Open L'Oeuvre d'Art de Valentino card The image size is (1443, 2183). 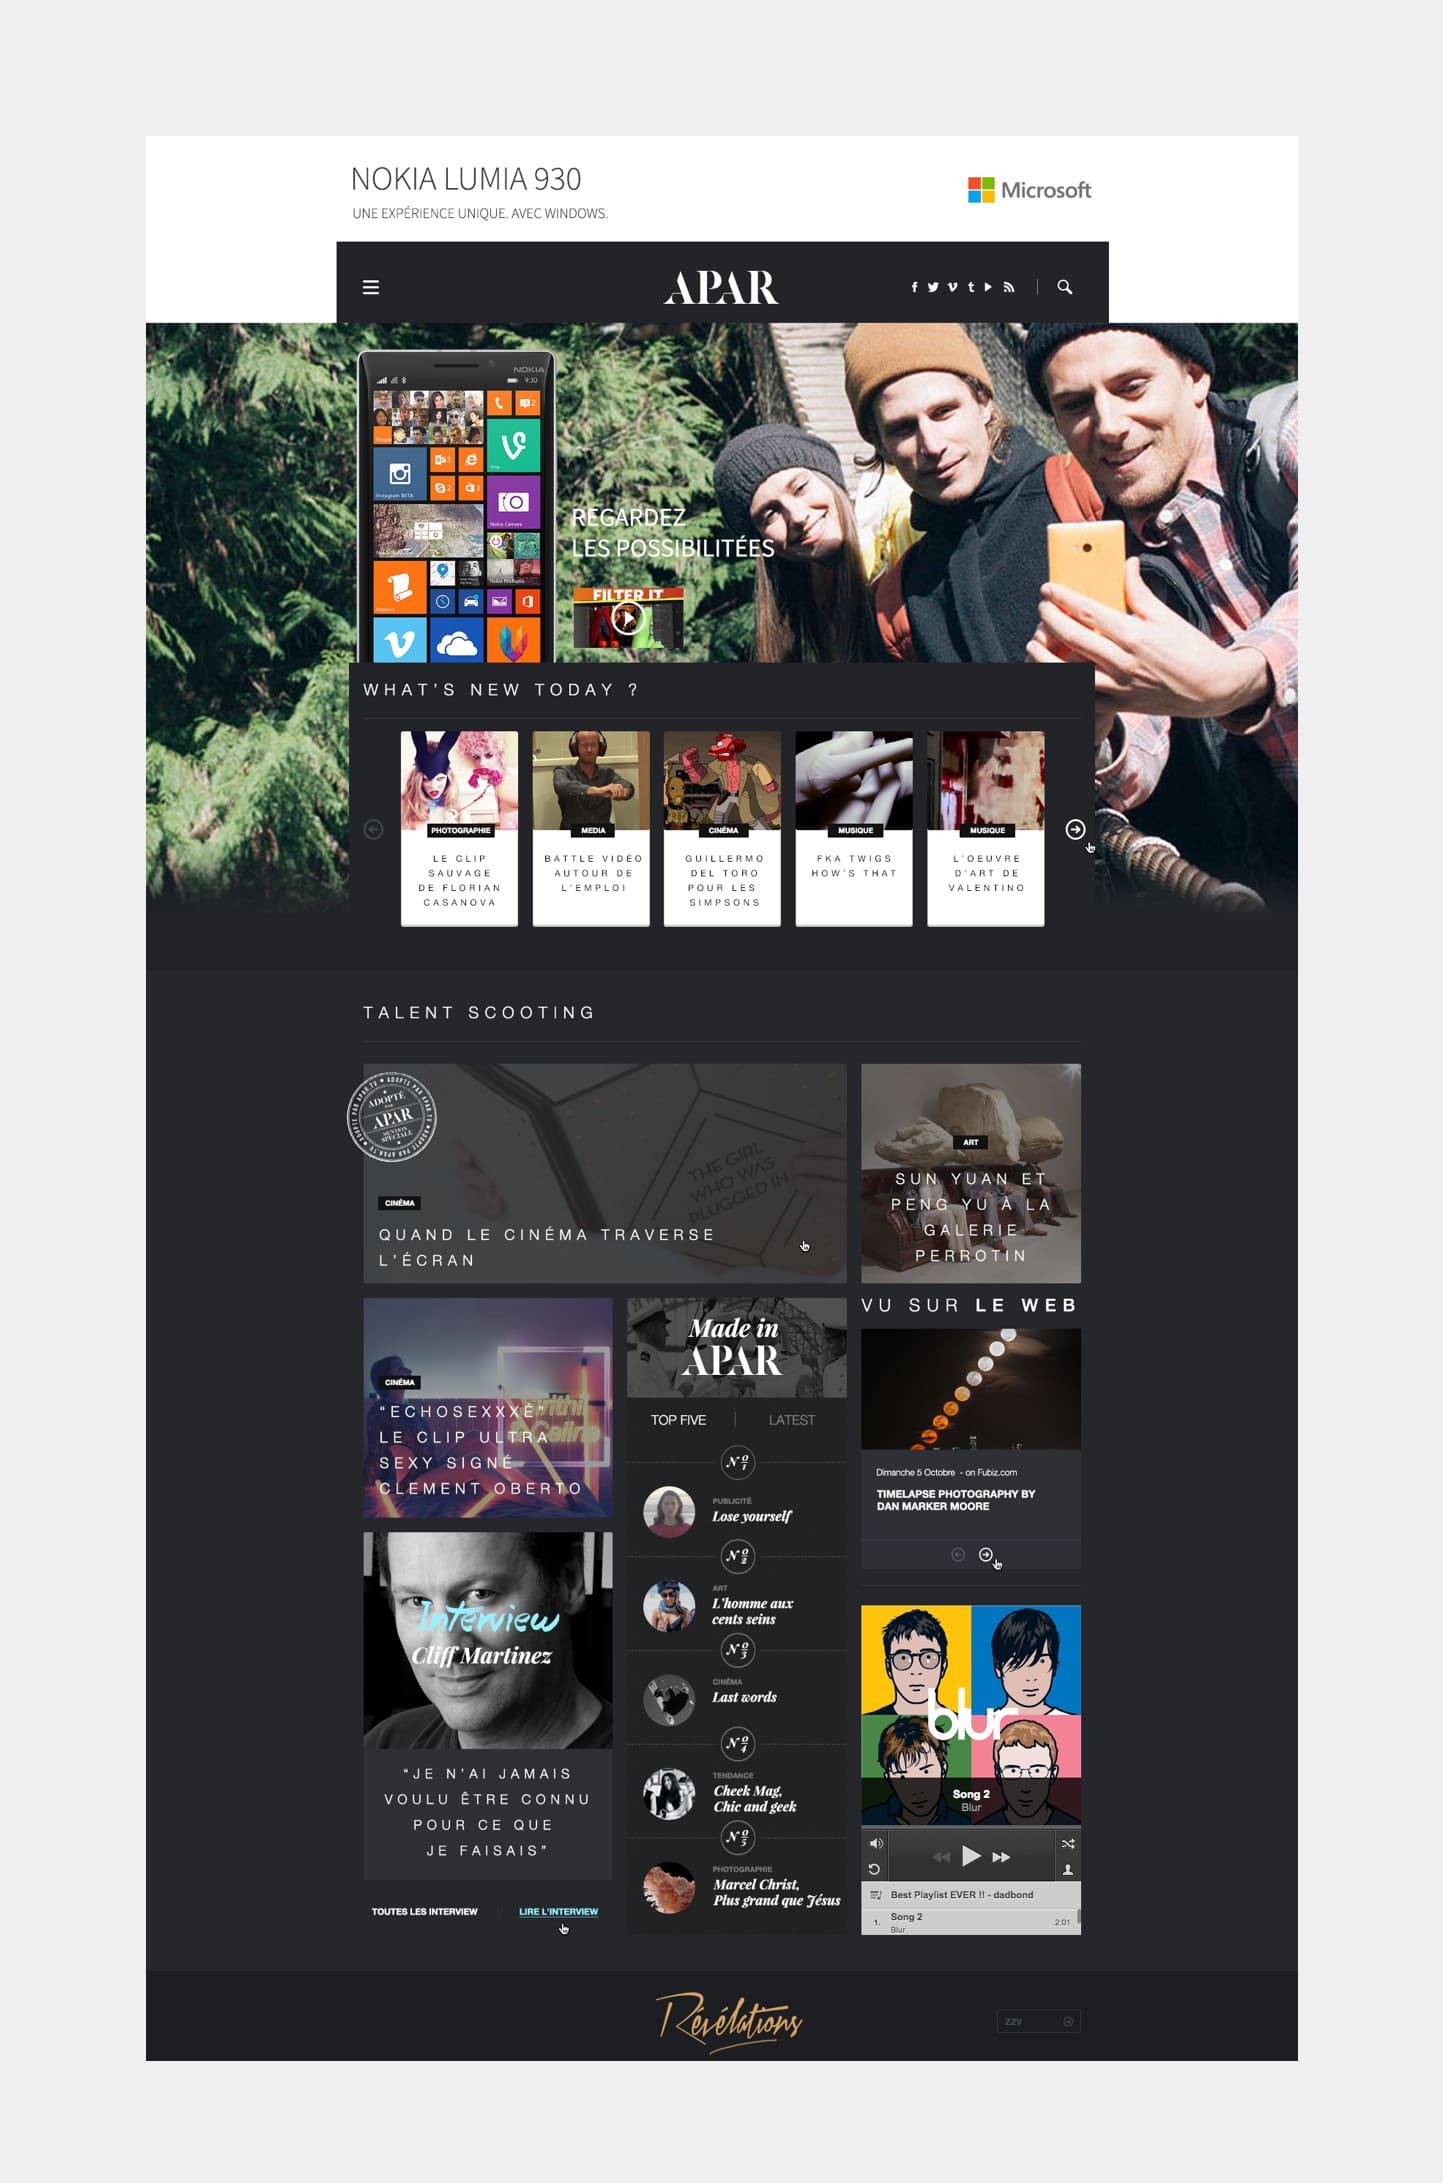(x=986, y=828)
